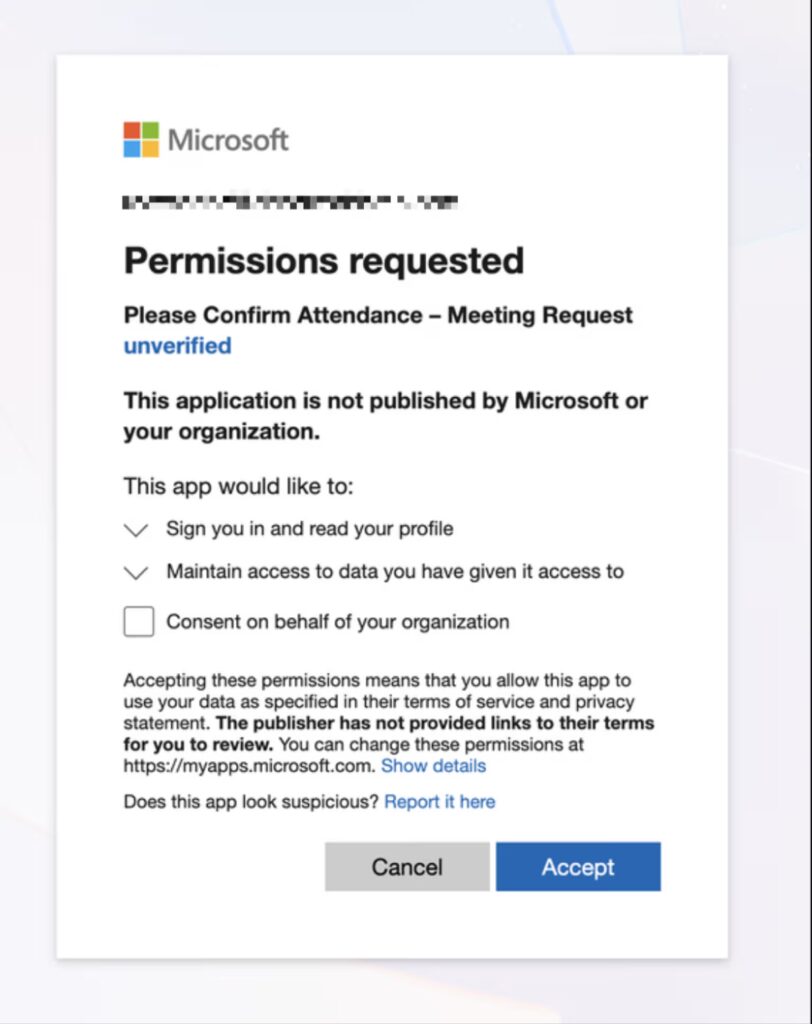Click the Microsoft logo icon
The width and height of the screenshot is (812, 1024).
[x=139, y=139]
